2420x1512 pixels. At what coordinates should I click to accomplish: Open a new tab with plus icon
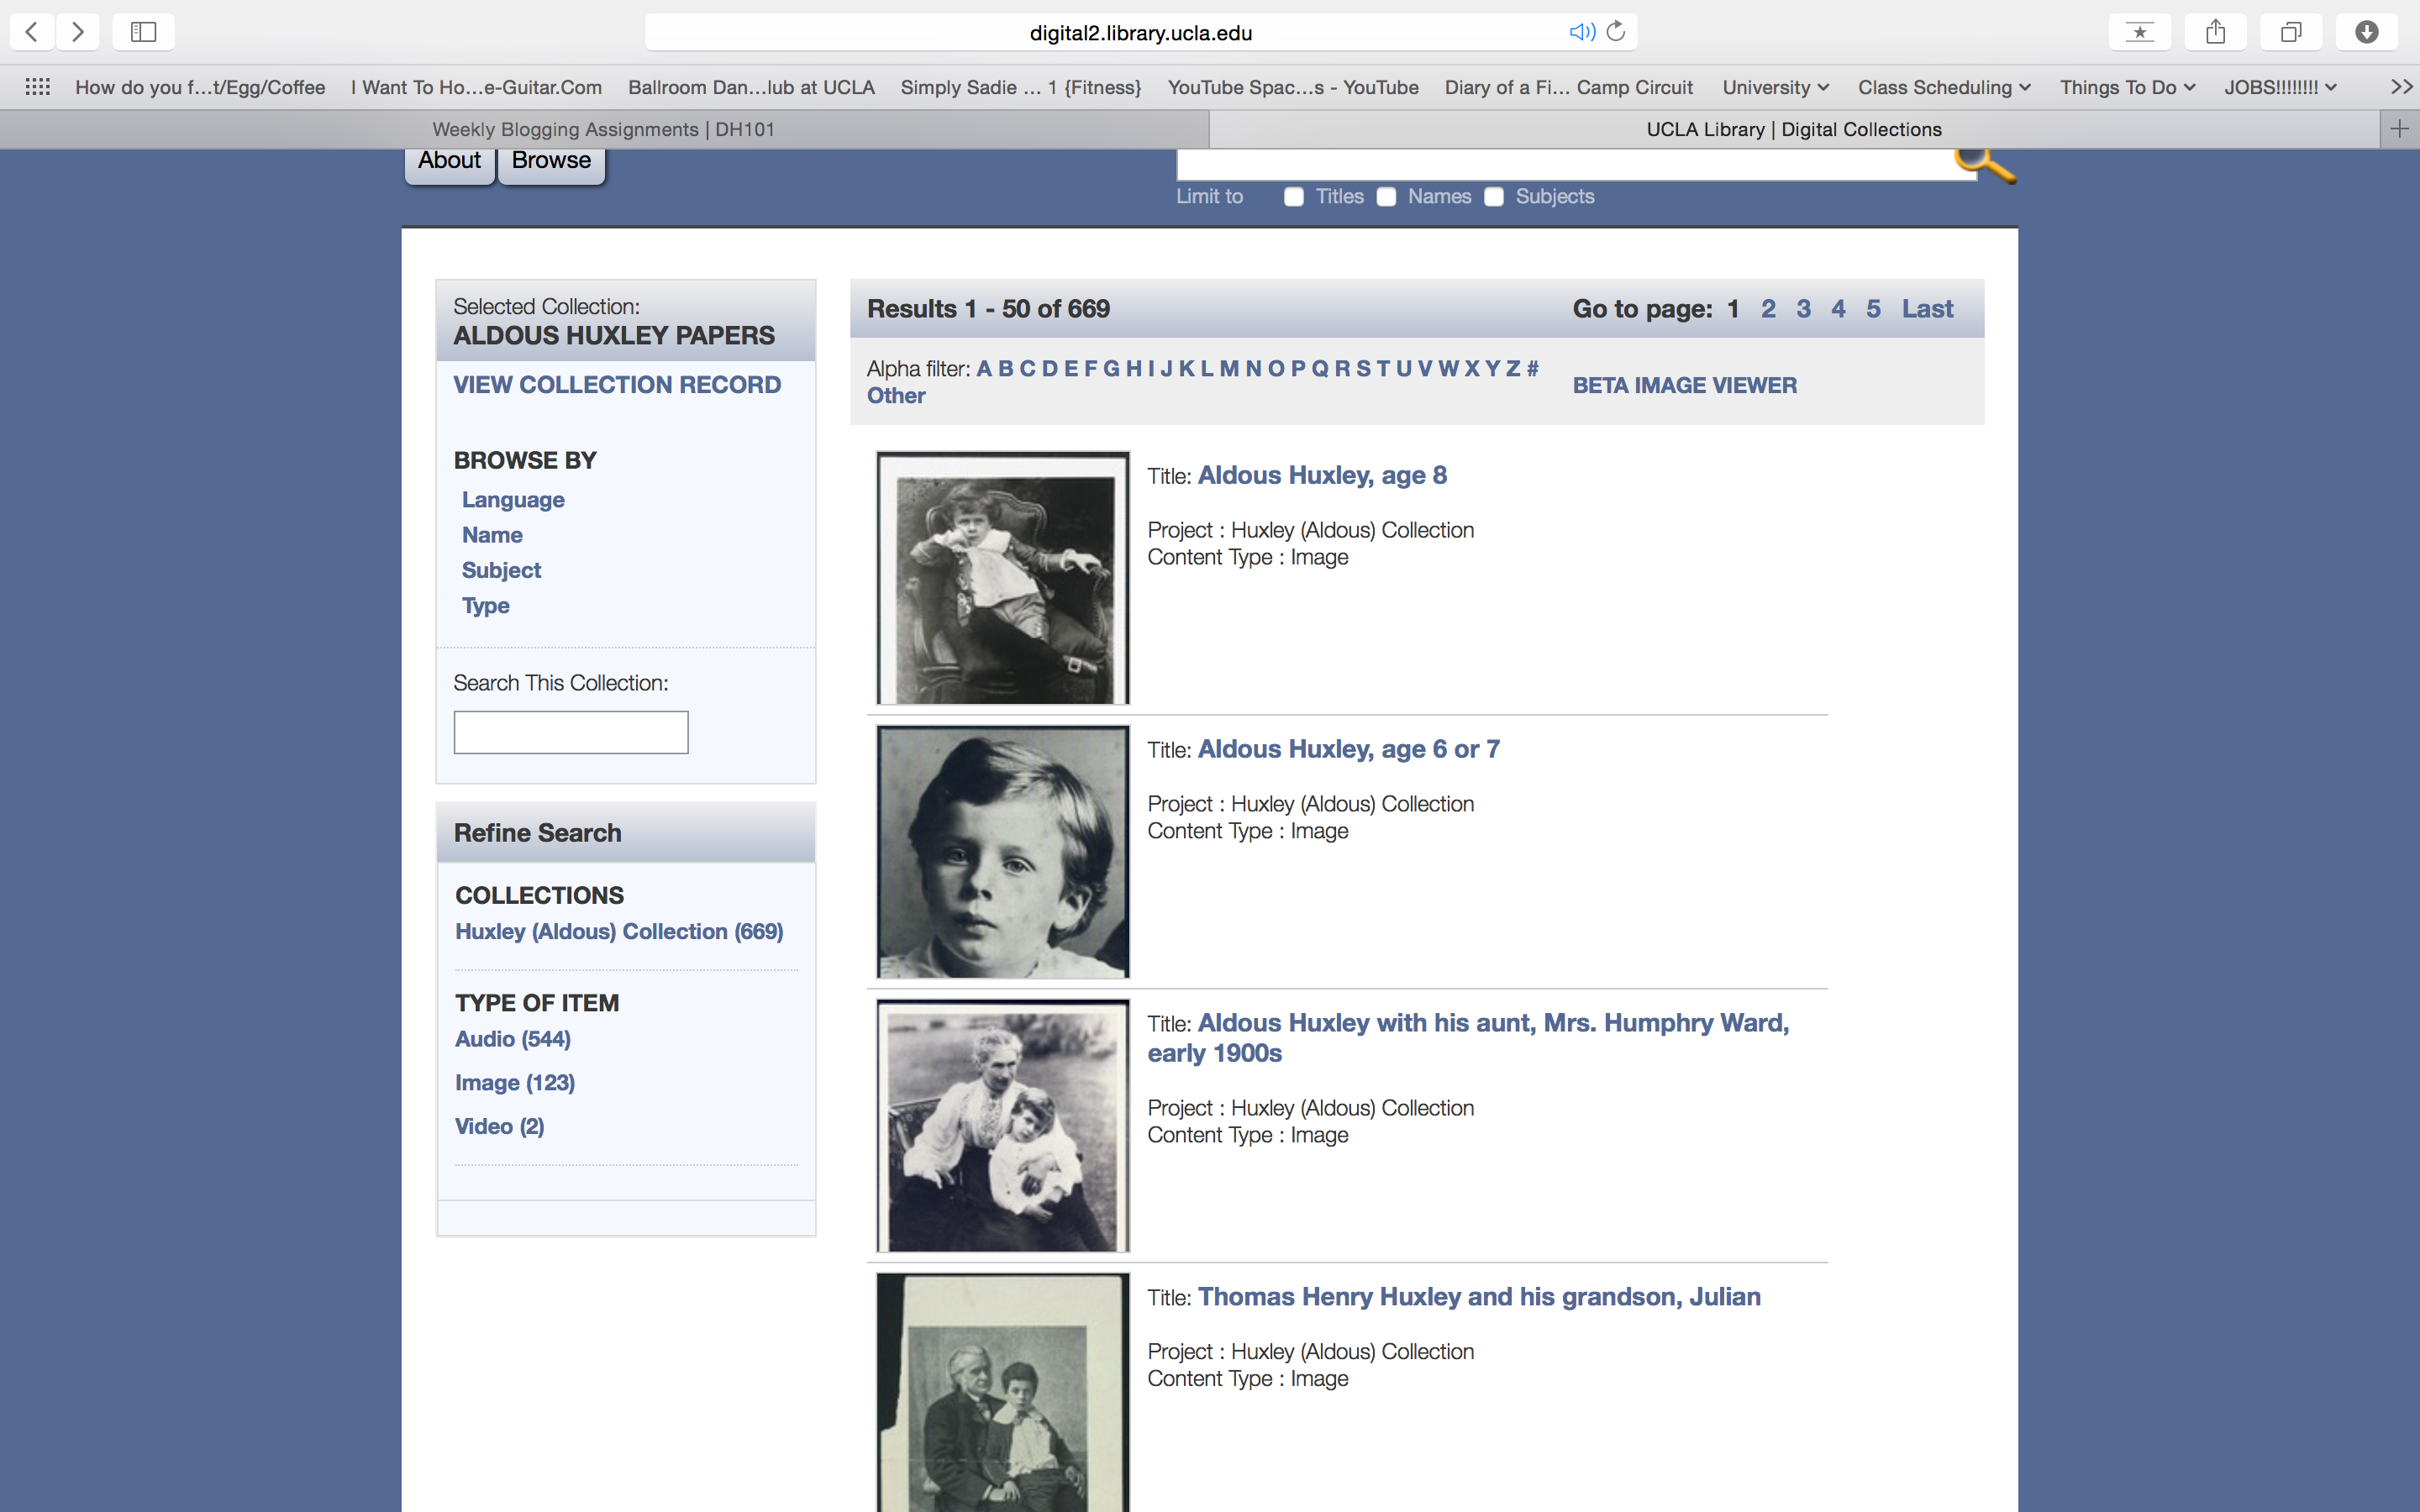pos(2399,129)
